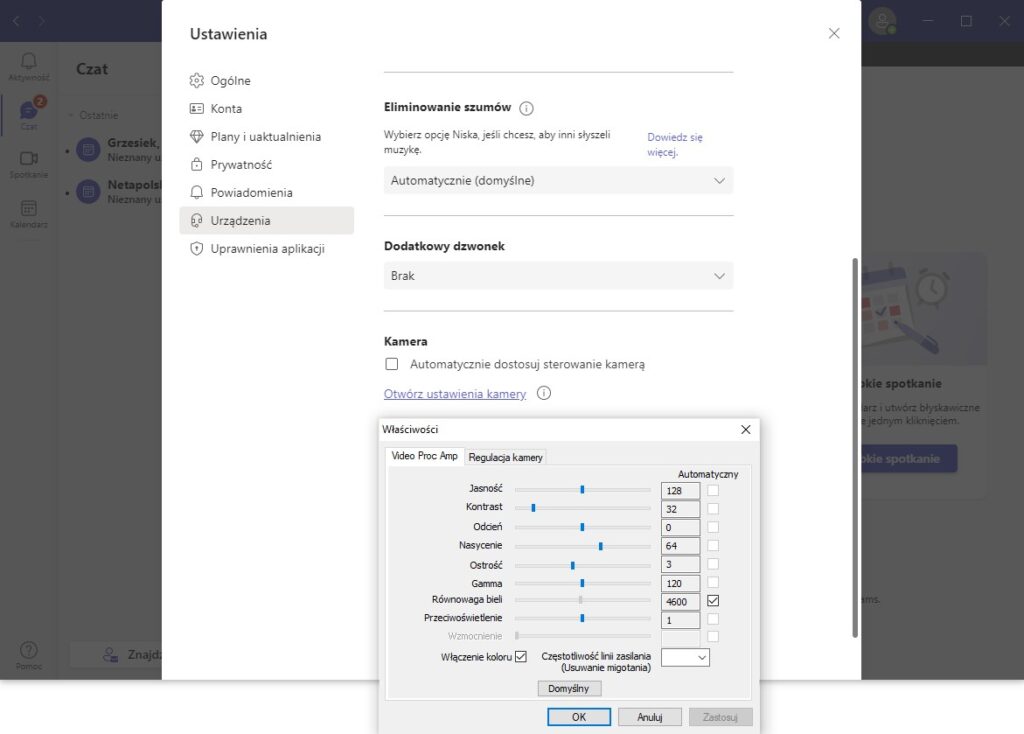The width and height of the screenshot is (1024, 734).
Task: Click the Powiadomienia bell icon
Action: pos(197,193)
